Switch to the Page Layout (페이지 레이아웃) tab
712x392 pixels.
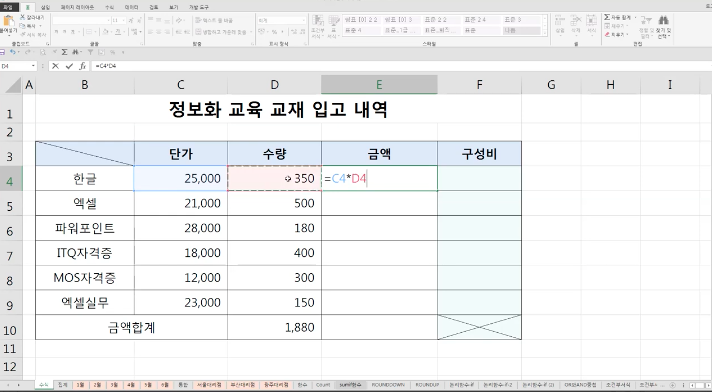point(77,7)
